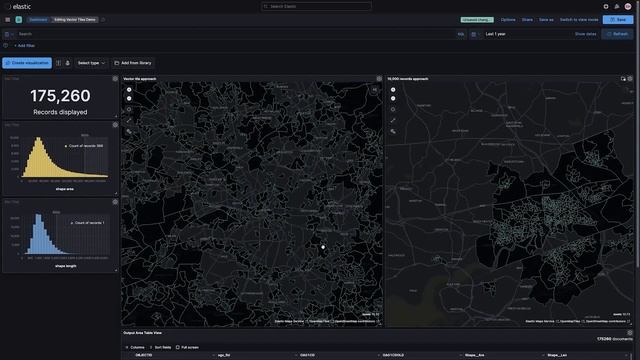
Task: Open the main navigation hamburger menu
Action: tap(7, 20)
